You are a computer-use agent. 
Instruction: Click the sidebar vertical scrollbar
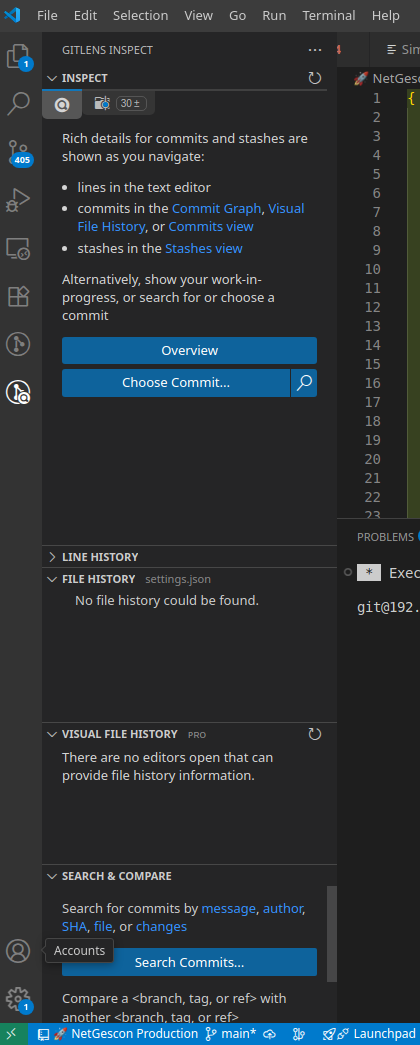coord(331,934)
